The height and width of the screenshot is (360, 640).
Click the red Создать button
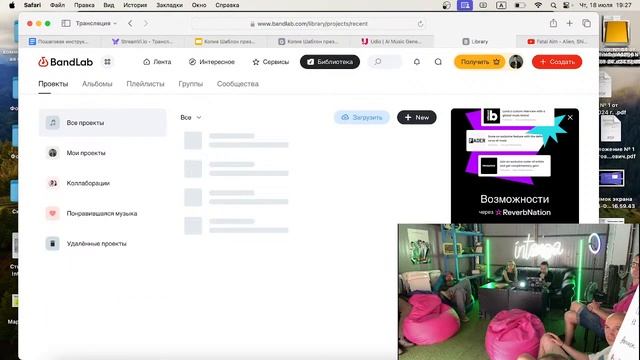pyautogui.click(x=557, y=62)
